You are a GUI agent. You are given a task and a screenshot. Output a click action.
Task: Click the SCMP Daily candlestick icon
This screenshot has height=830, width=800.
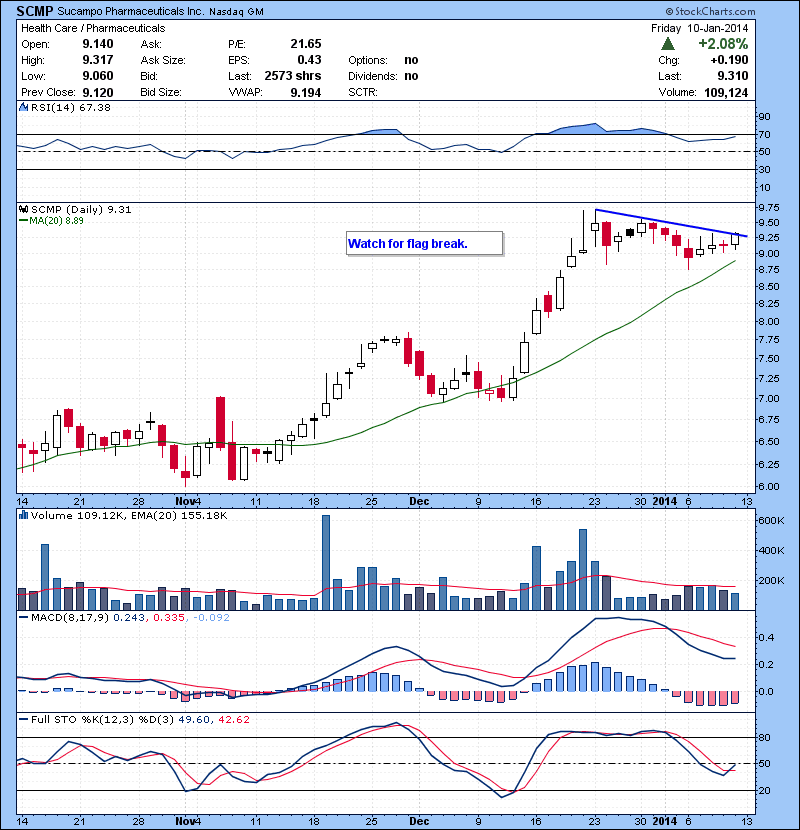(x=23, y=209)
